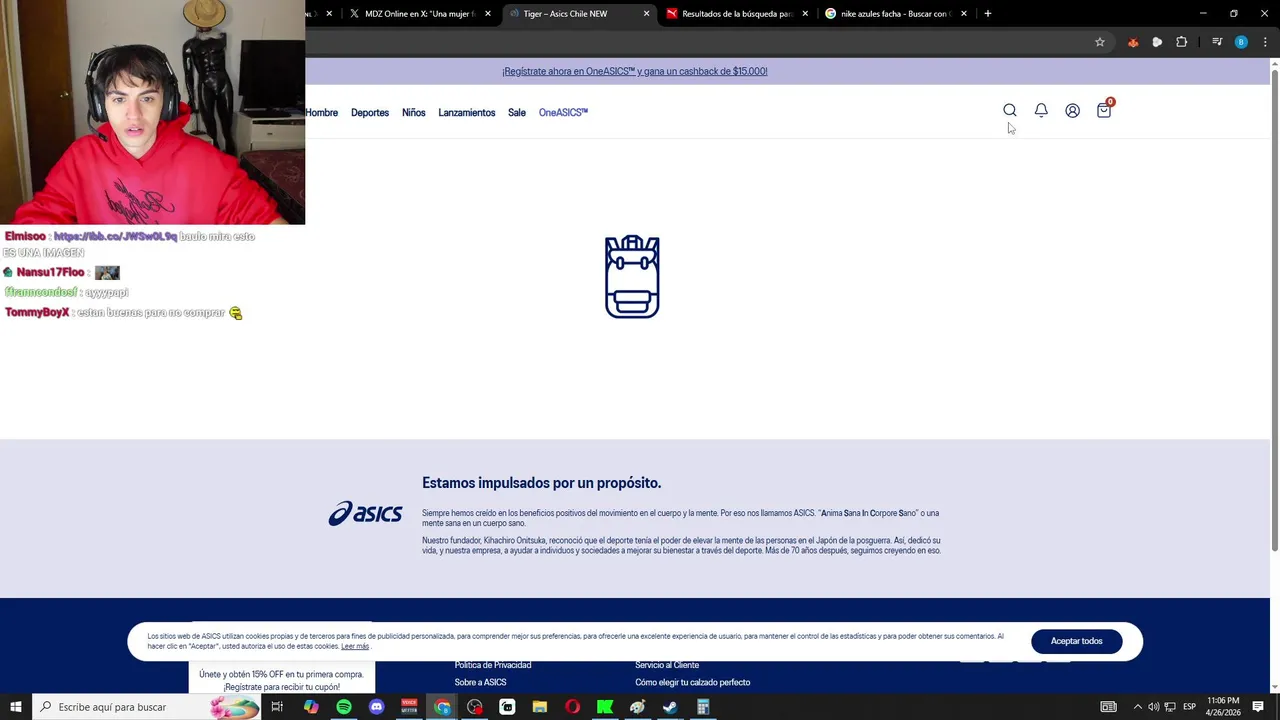Open Servicio al Cliente footer link

pos(667,665)
